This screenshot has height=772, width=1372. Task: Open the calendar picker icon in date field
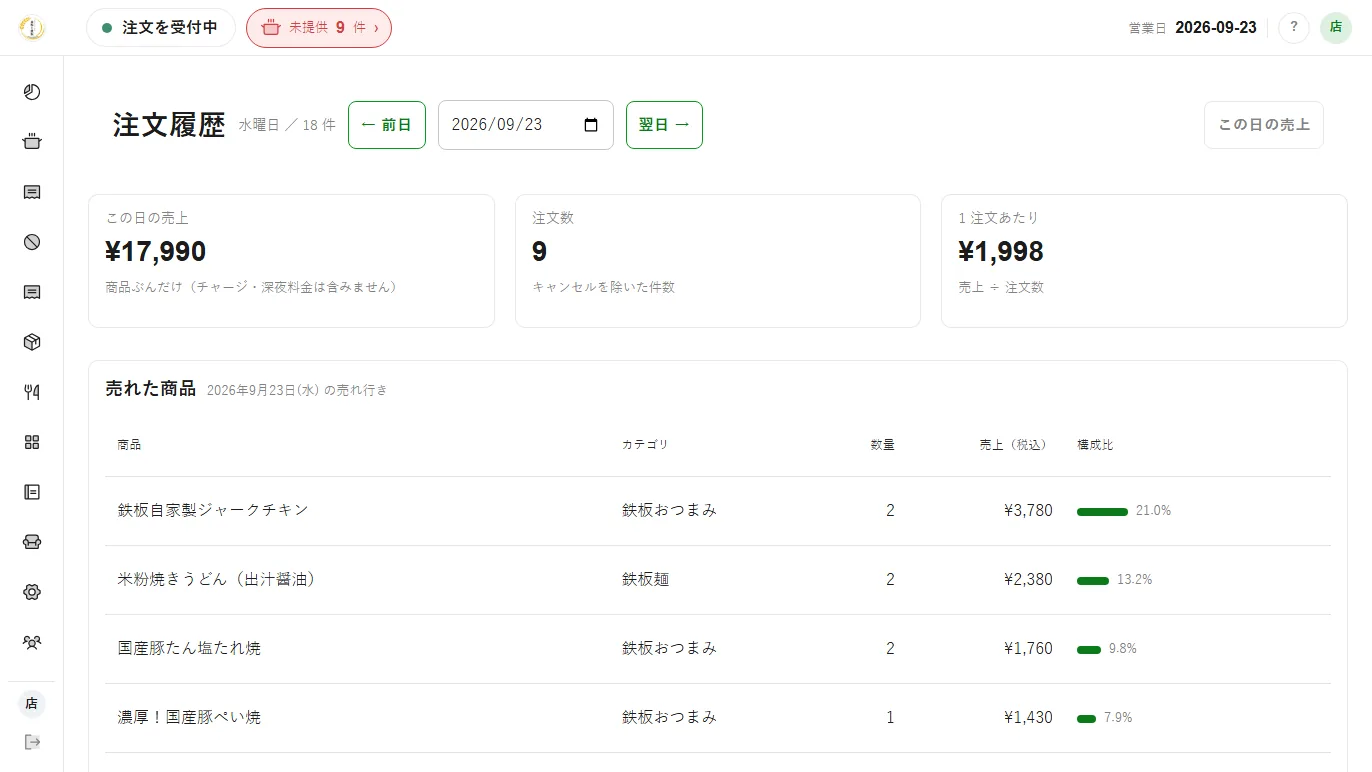click(591, 125)
